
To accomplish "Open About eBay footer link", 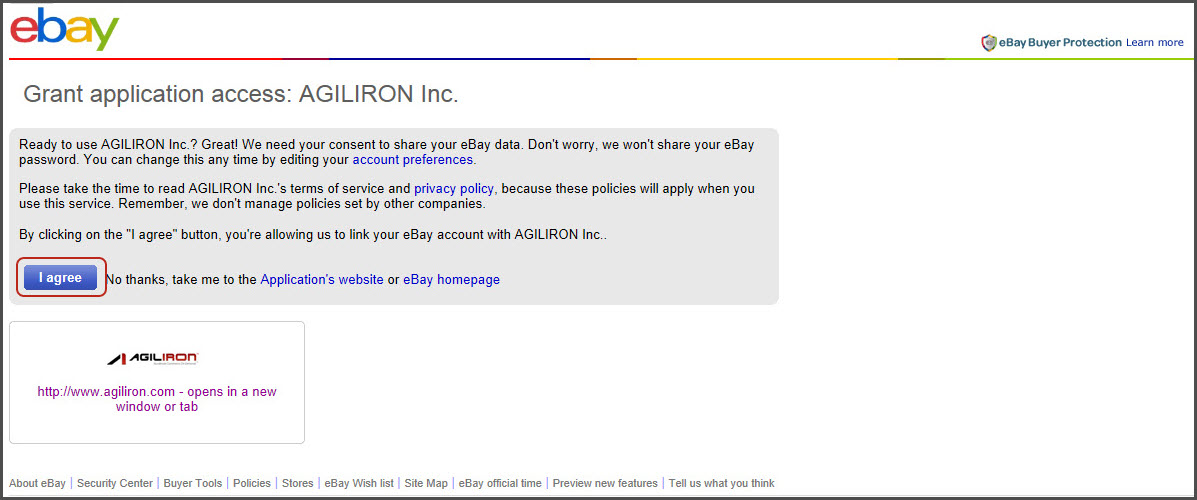I will click(x=37, y=483).
